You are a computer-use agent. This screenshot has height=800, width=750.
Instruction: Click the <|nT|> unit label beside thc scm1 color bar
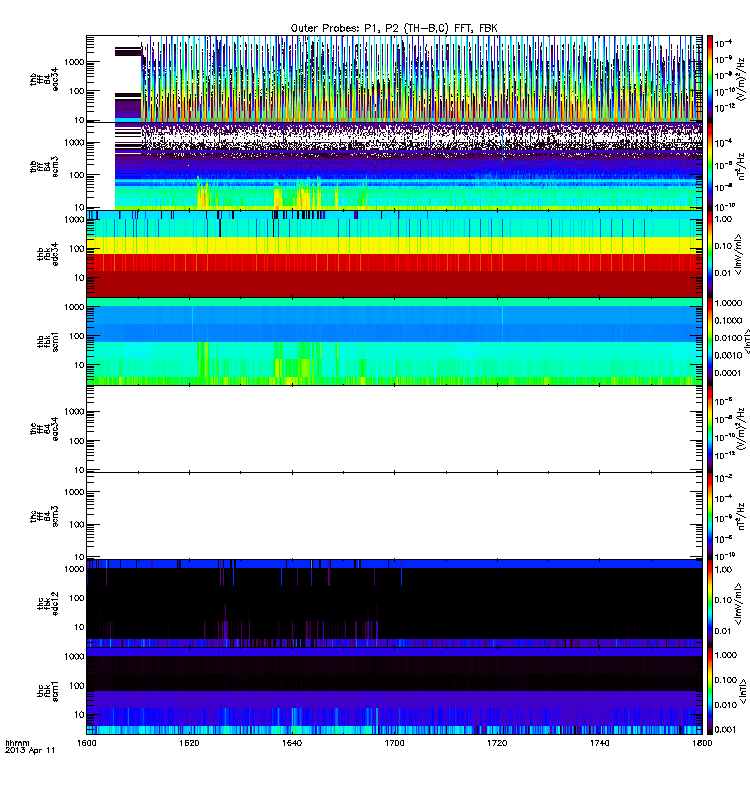tap(744, 691)
